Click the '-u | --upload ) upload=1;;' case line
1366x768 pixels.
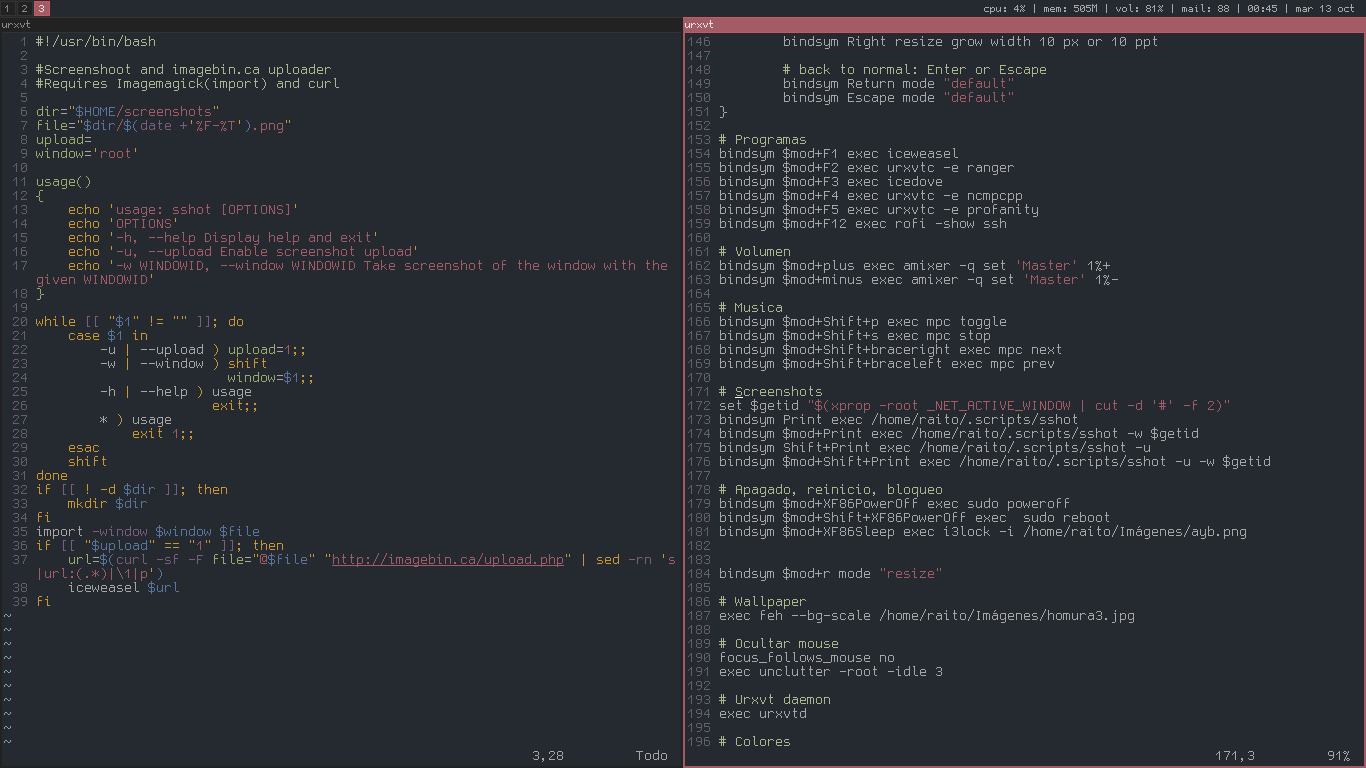[x=203, y=350]
